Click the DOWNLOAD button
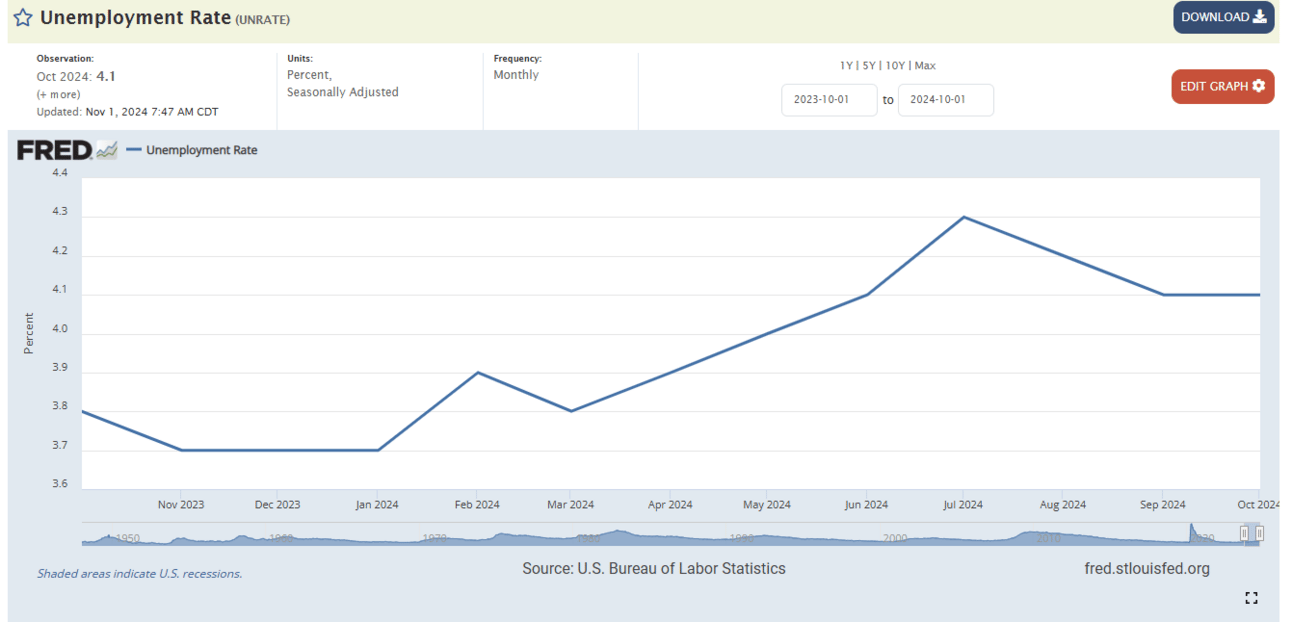This screenshot has width=1292, height=622. 1223,17
